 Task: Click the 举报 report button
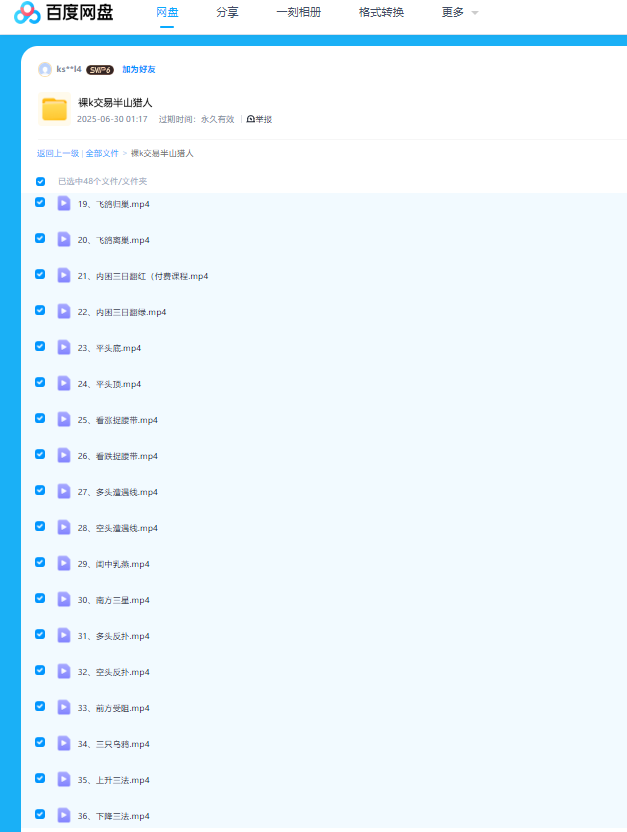click(259, 119)
